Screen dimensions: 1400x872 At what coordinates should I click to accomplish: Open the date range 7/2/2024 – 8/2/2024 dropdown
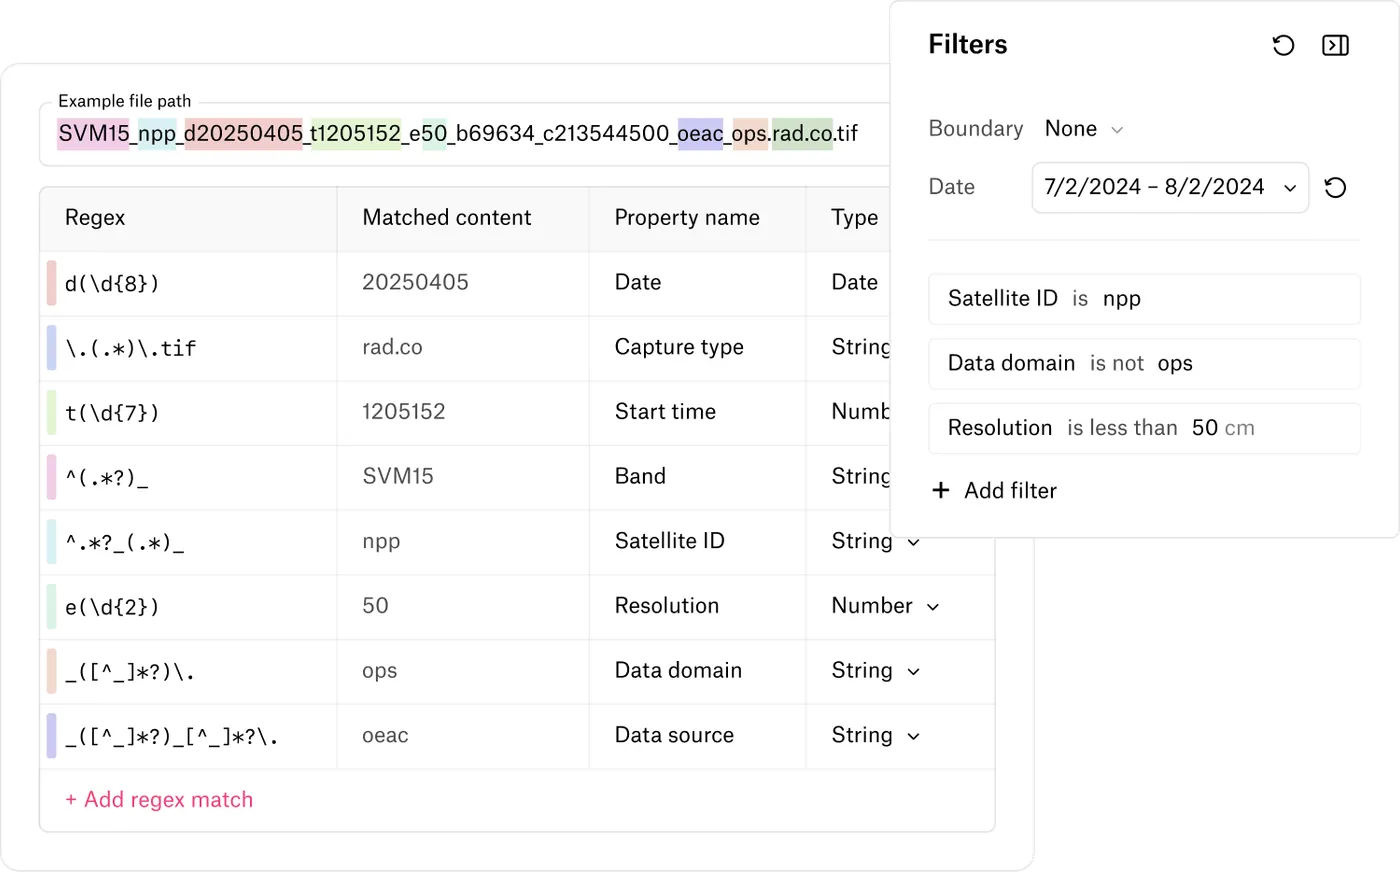point(1170,187)
